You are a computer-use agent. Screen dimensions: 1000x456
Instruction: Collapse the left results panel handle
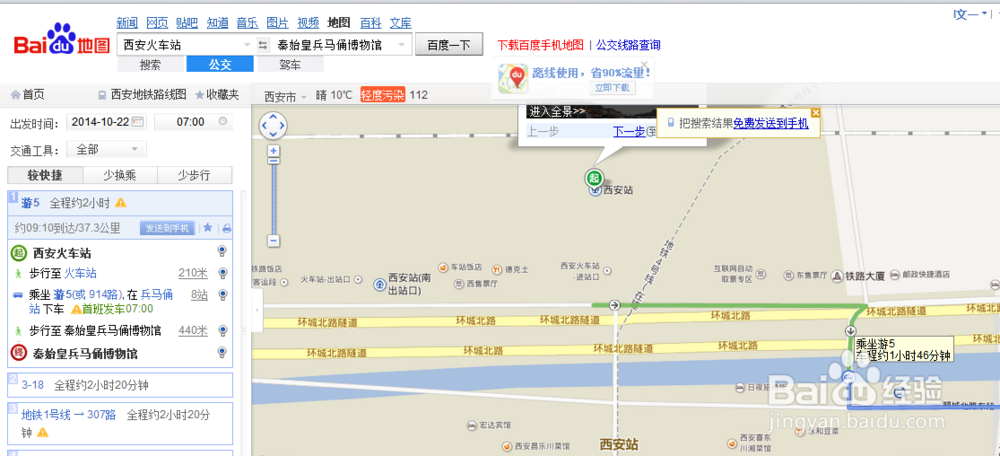point(257,310)
